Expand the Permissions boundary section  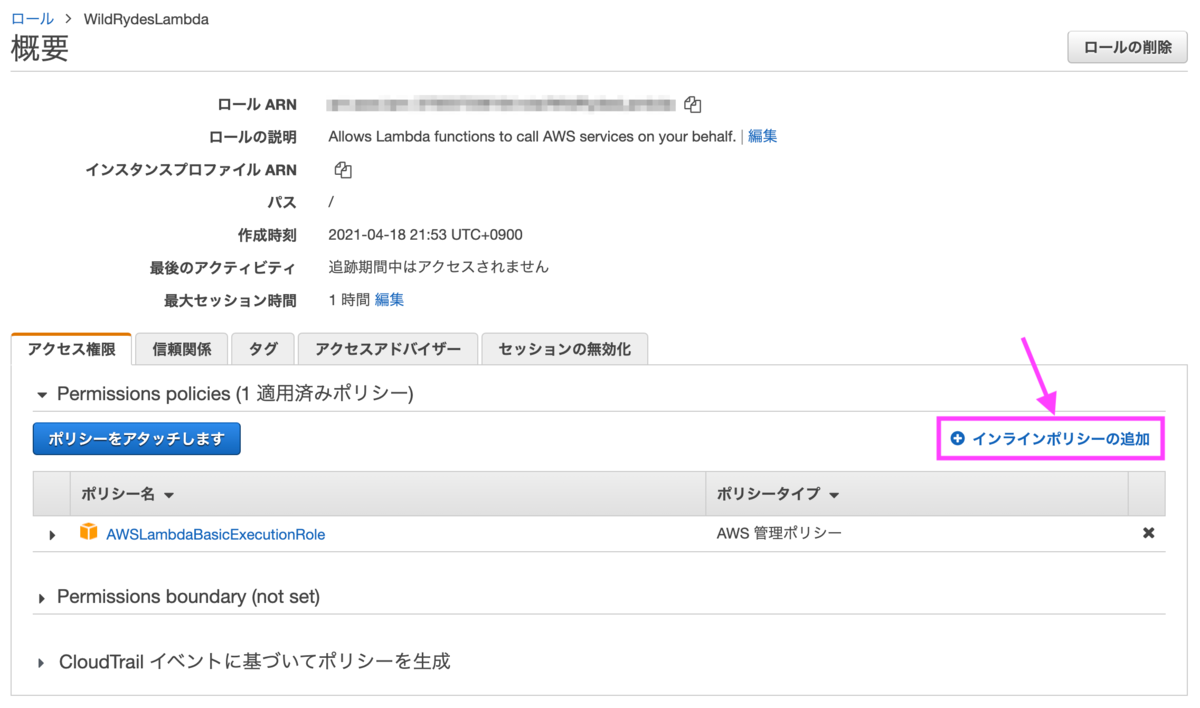coord(42,598)
